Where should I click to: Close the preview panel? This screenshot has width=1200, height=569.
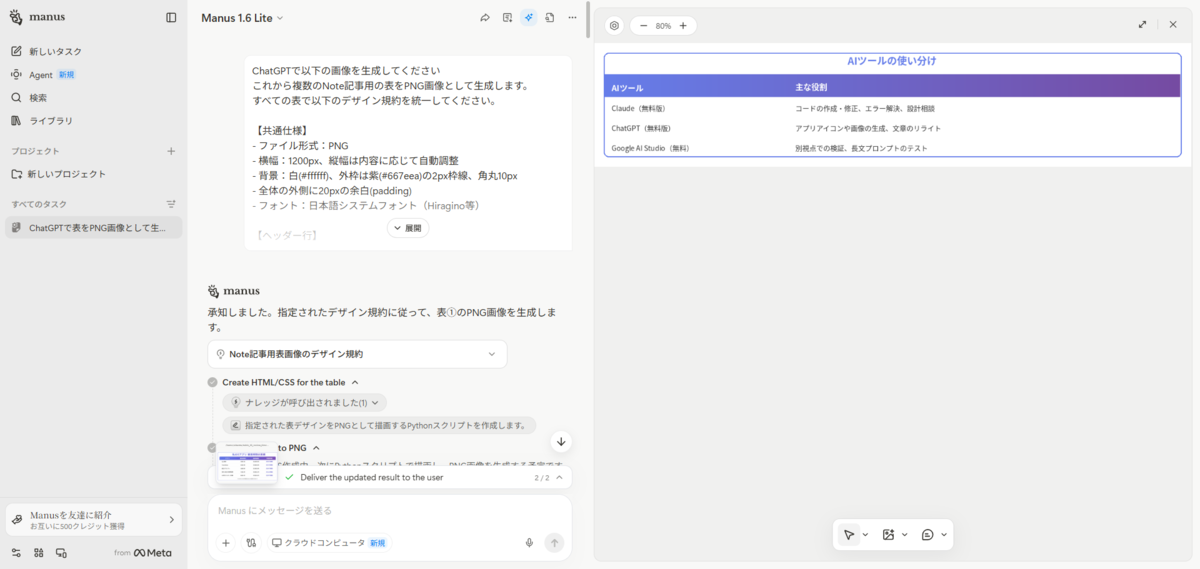pos(1173,24)
